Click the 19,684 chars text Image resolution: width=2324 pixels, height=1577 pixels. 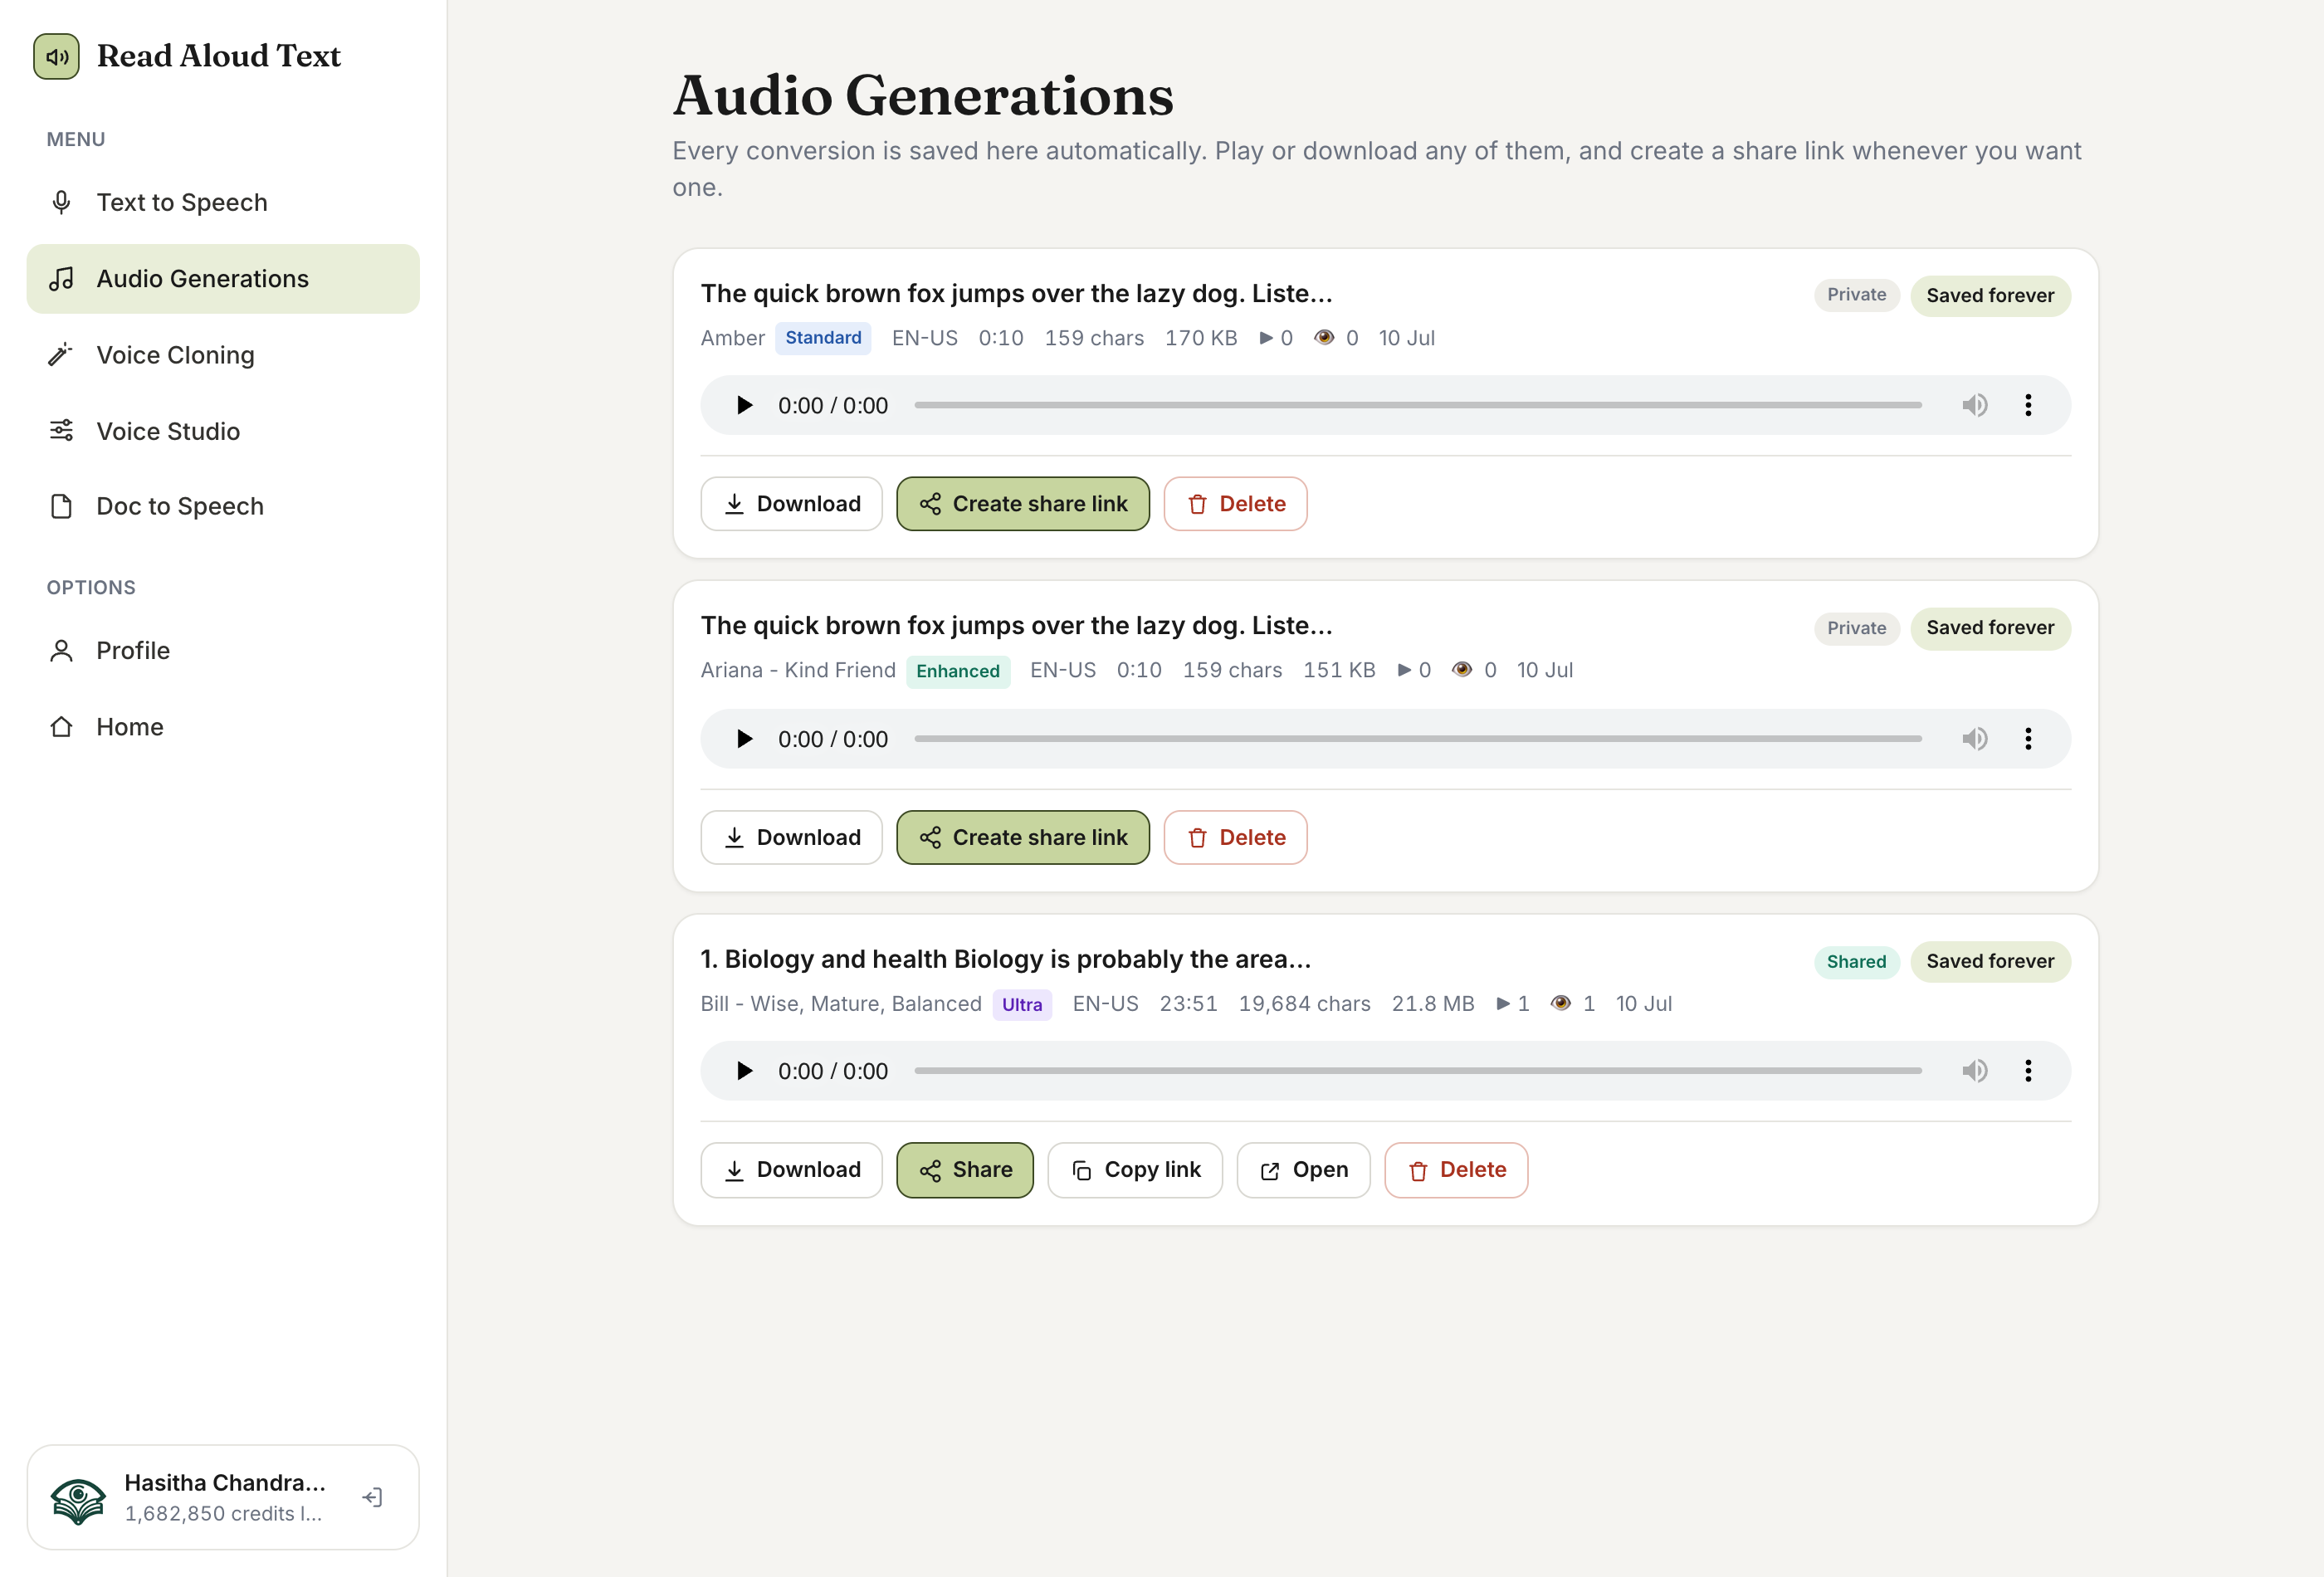point(1304,1004)
